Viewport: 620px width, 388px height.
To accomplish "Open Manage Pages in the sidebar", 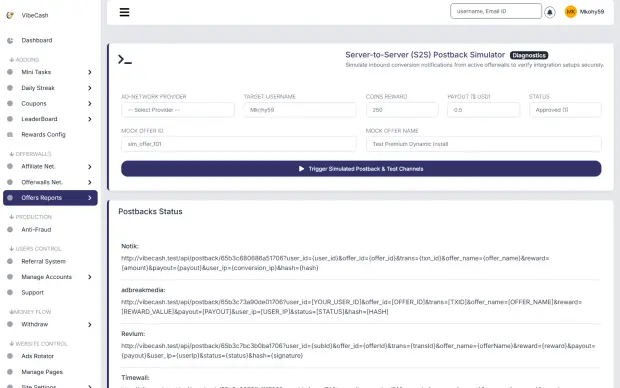I will pyautogui.click(x=42, y=372).
